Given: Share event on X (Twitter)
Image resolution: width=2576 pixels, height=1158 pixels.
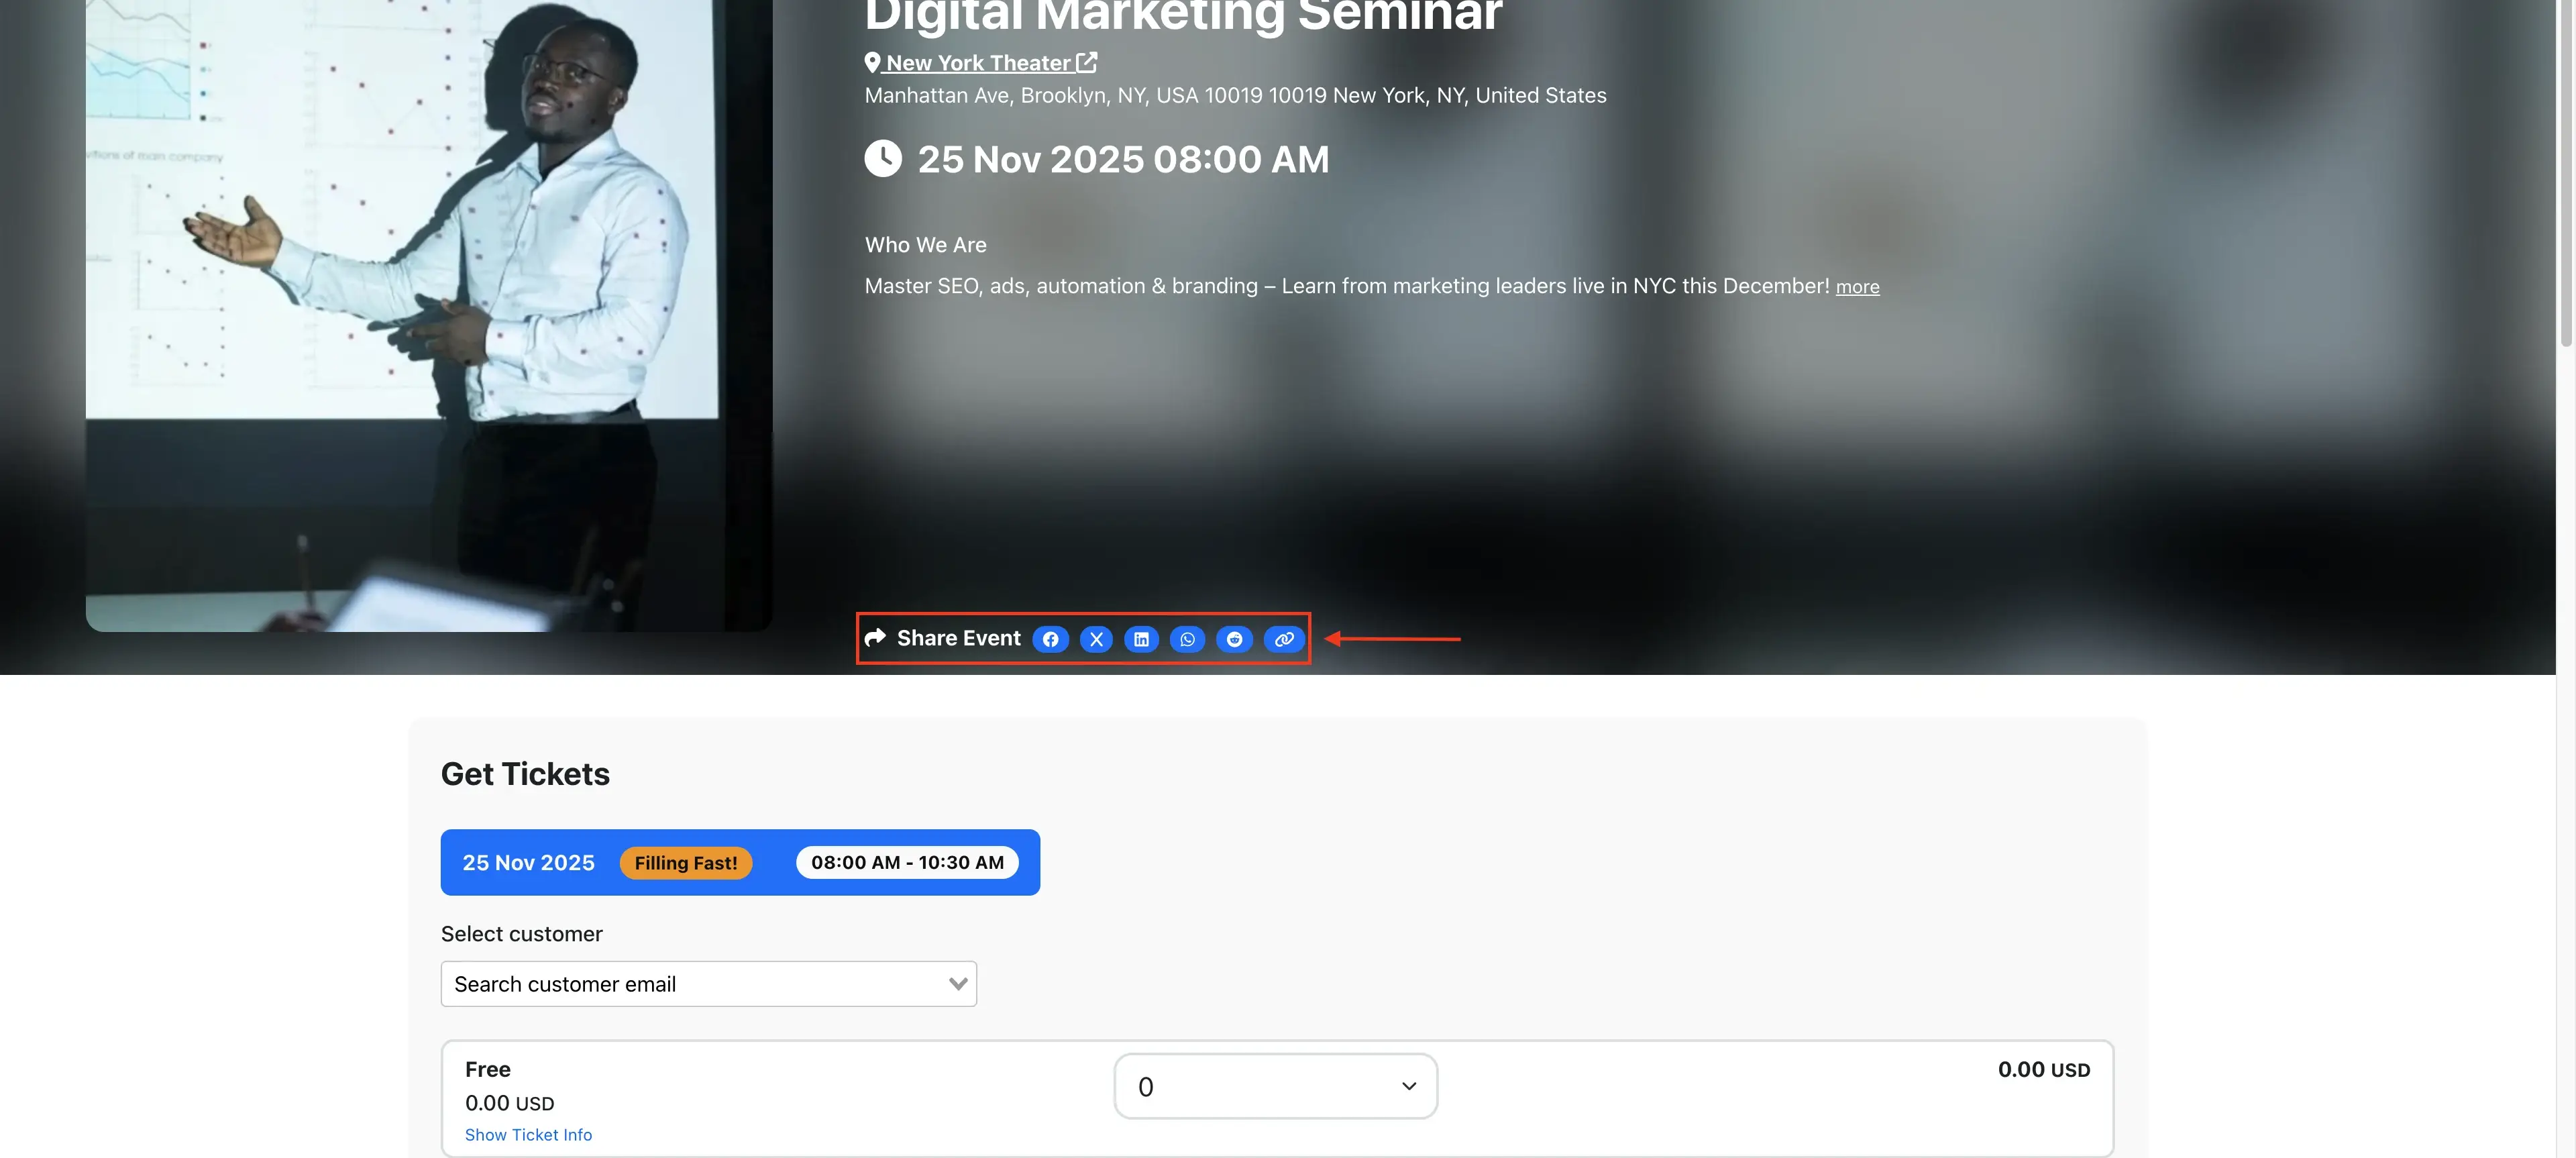Looking at the screenshot, I should (x=1096, y=639).
